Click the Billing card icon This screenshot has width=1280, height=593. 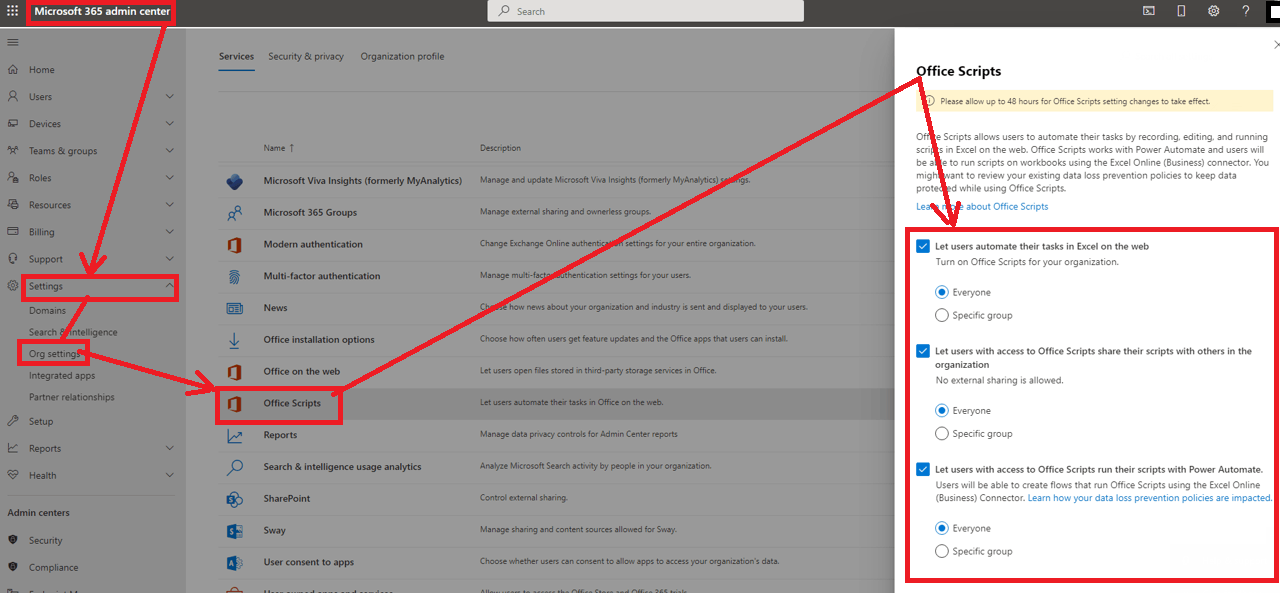13,232
